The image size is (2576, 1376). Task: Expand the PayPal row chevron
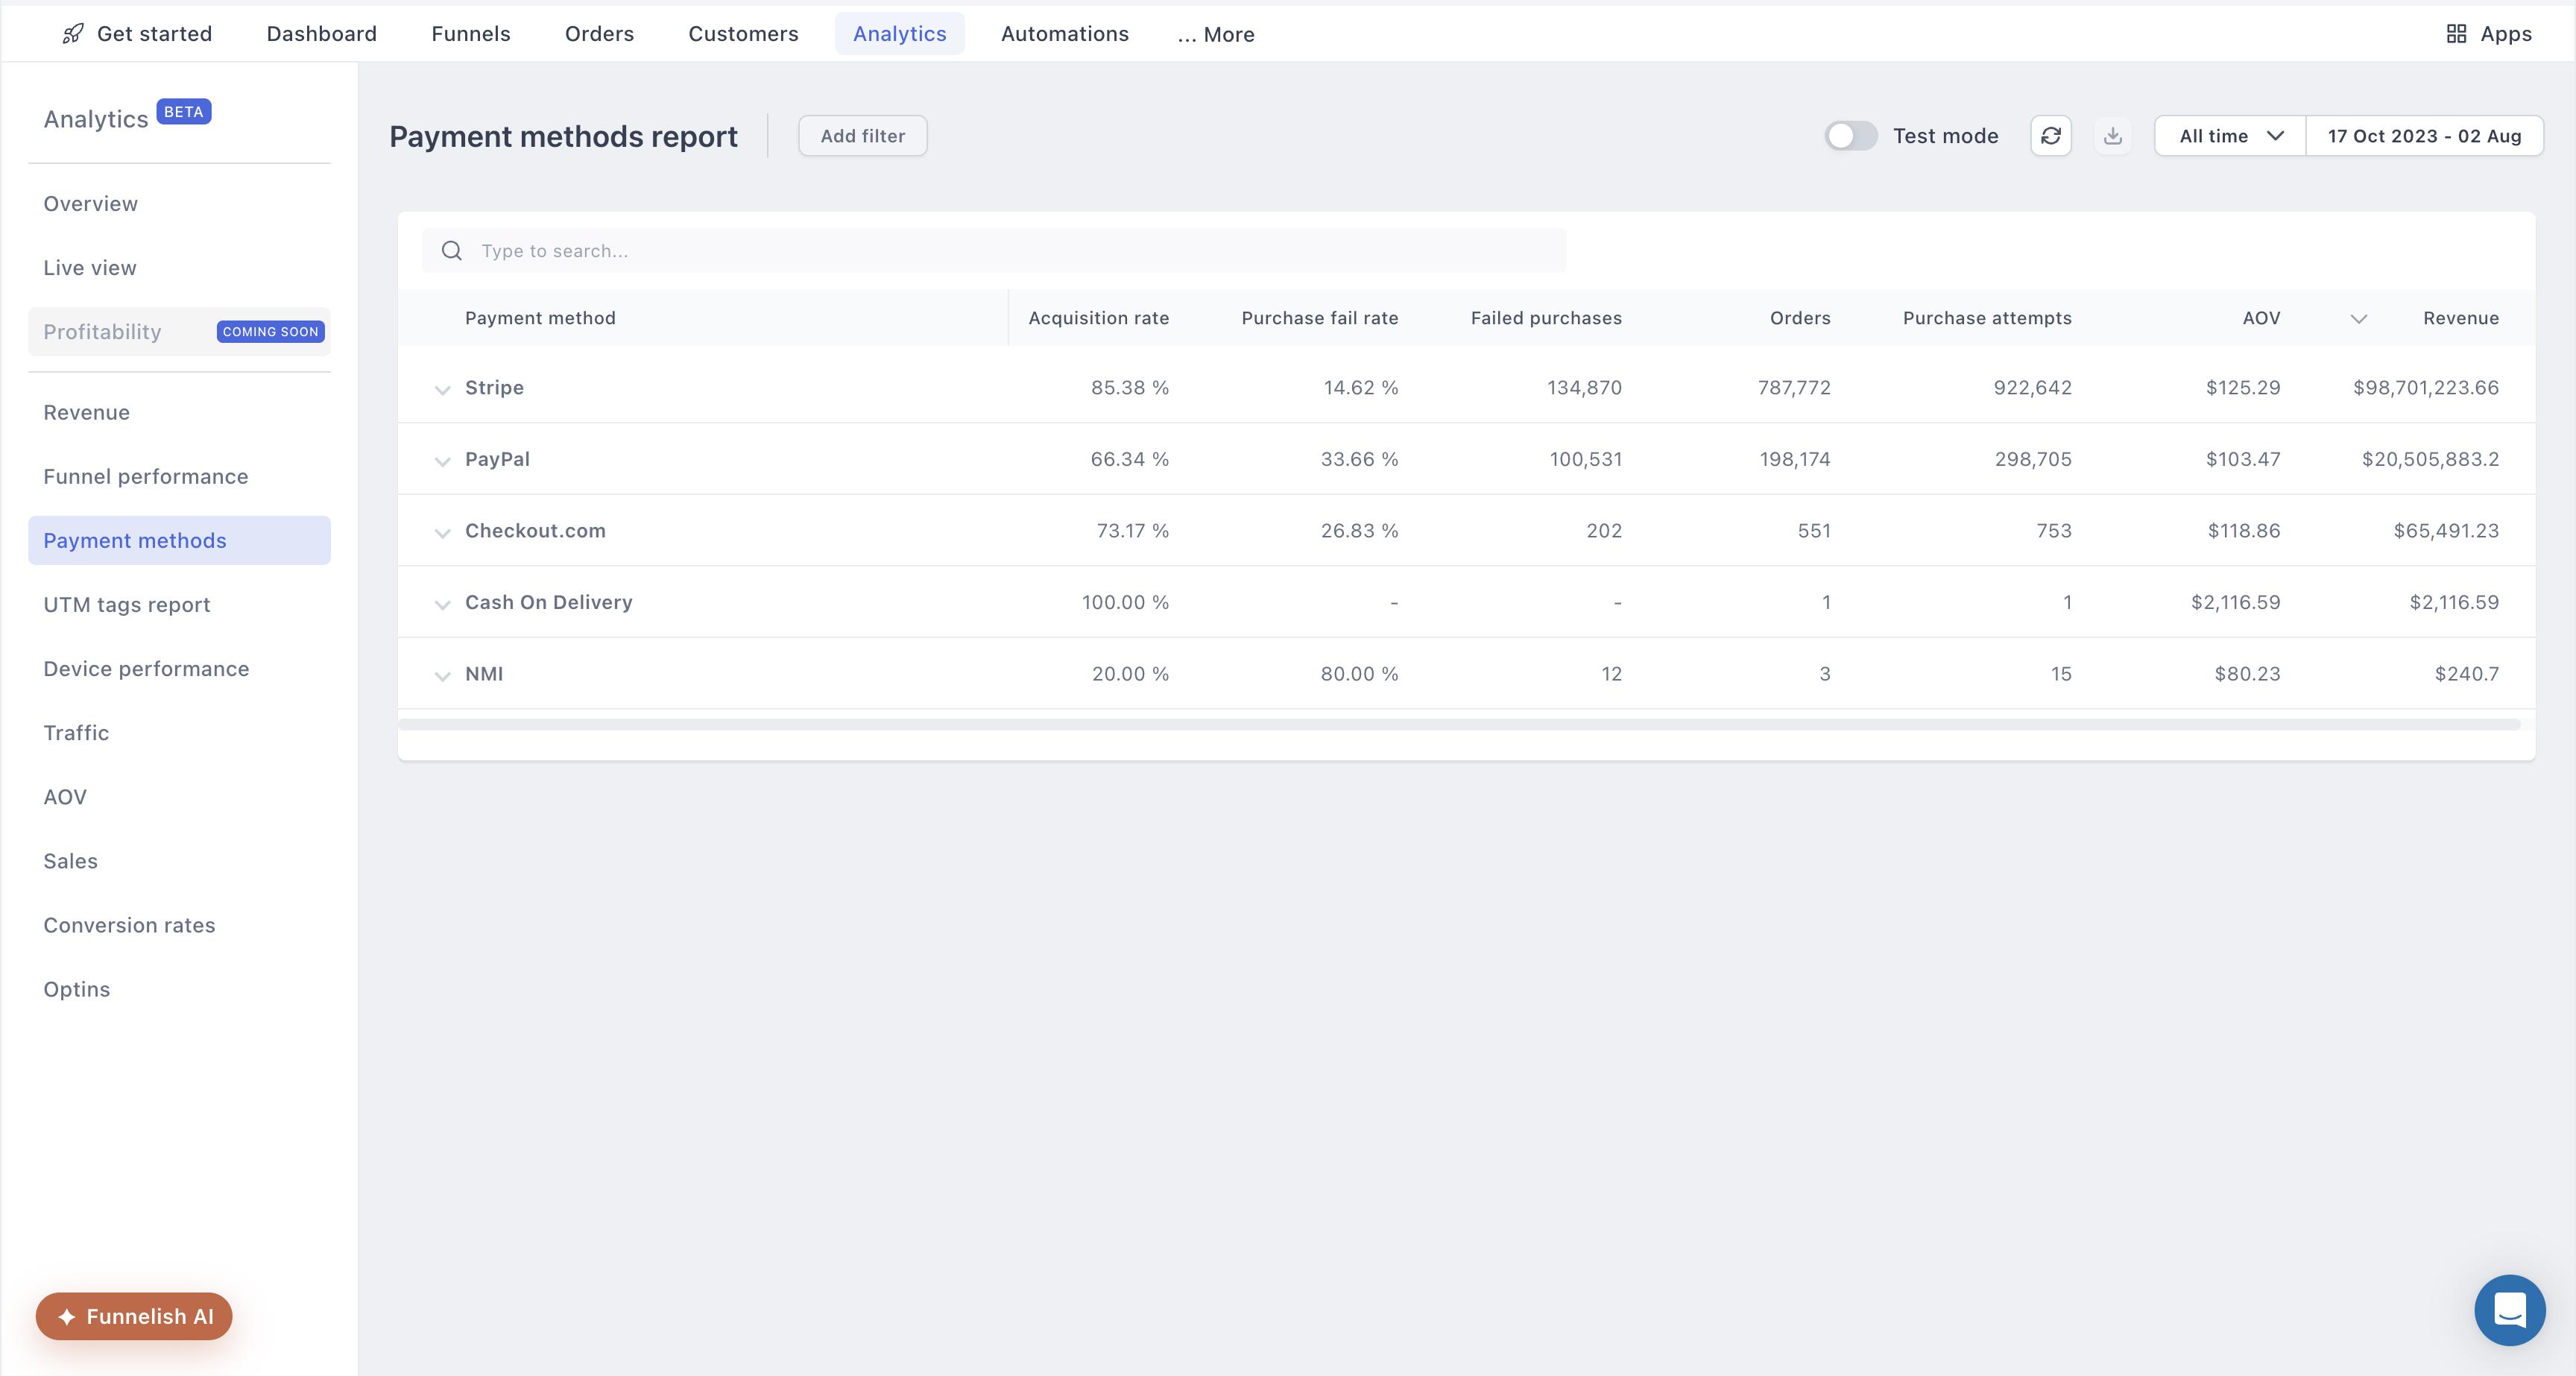442,461
